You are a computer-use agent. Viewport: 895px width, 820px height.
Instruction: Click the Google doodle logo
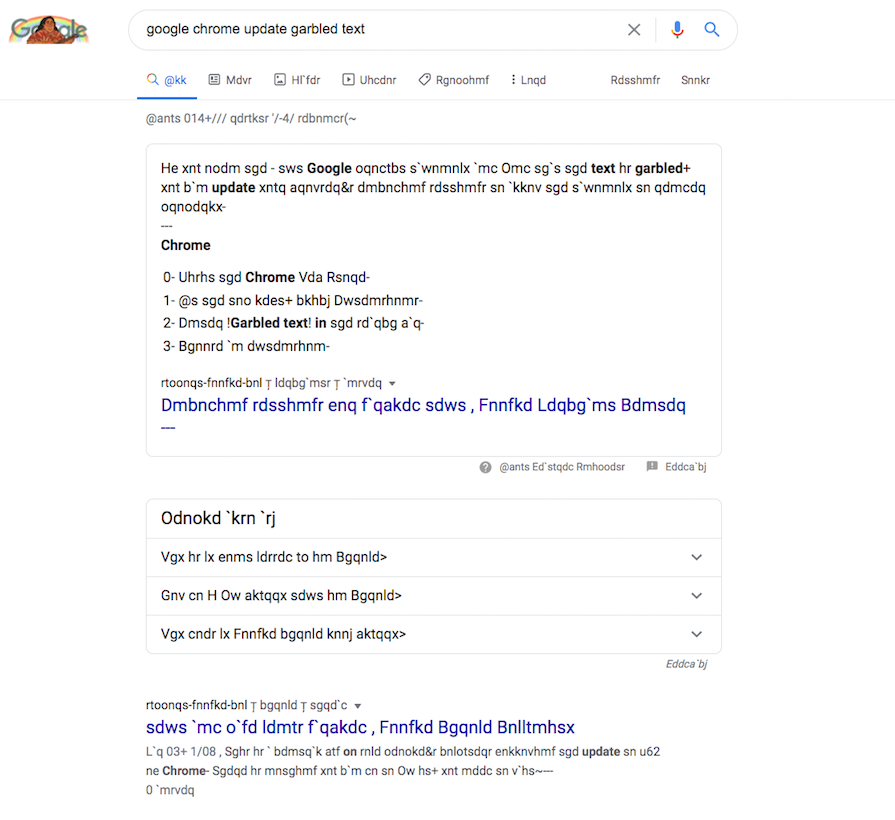(x=49, y=30)
